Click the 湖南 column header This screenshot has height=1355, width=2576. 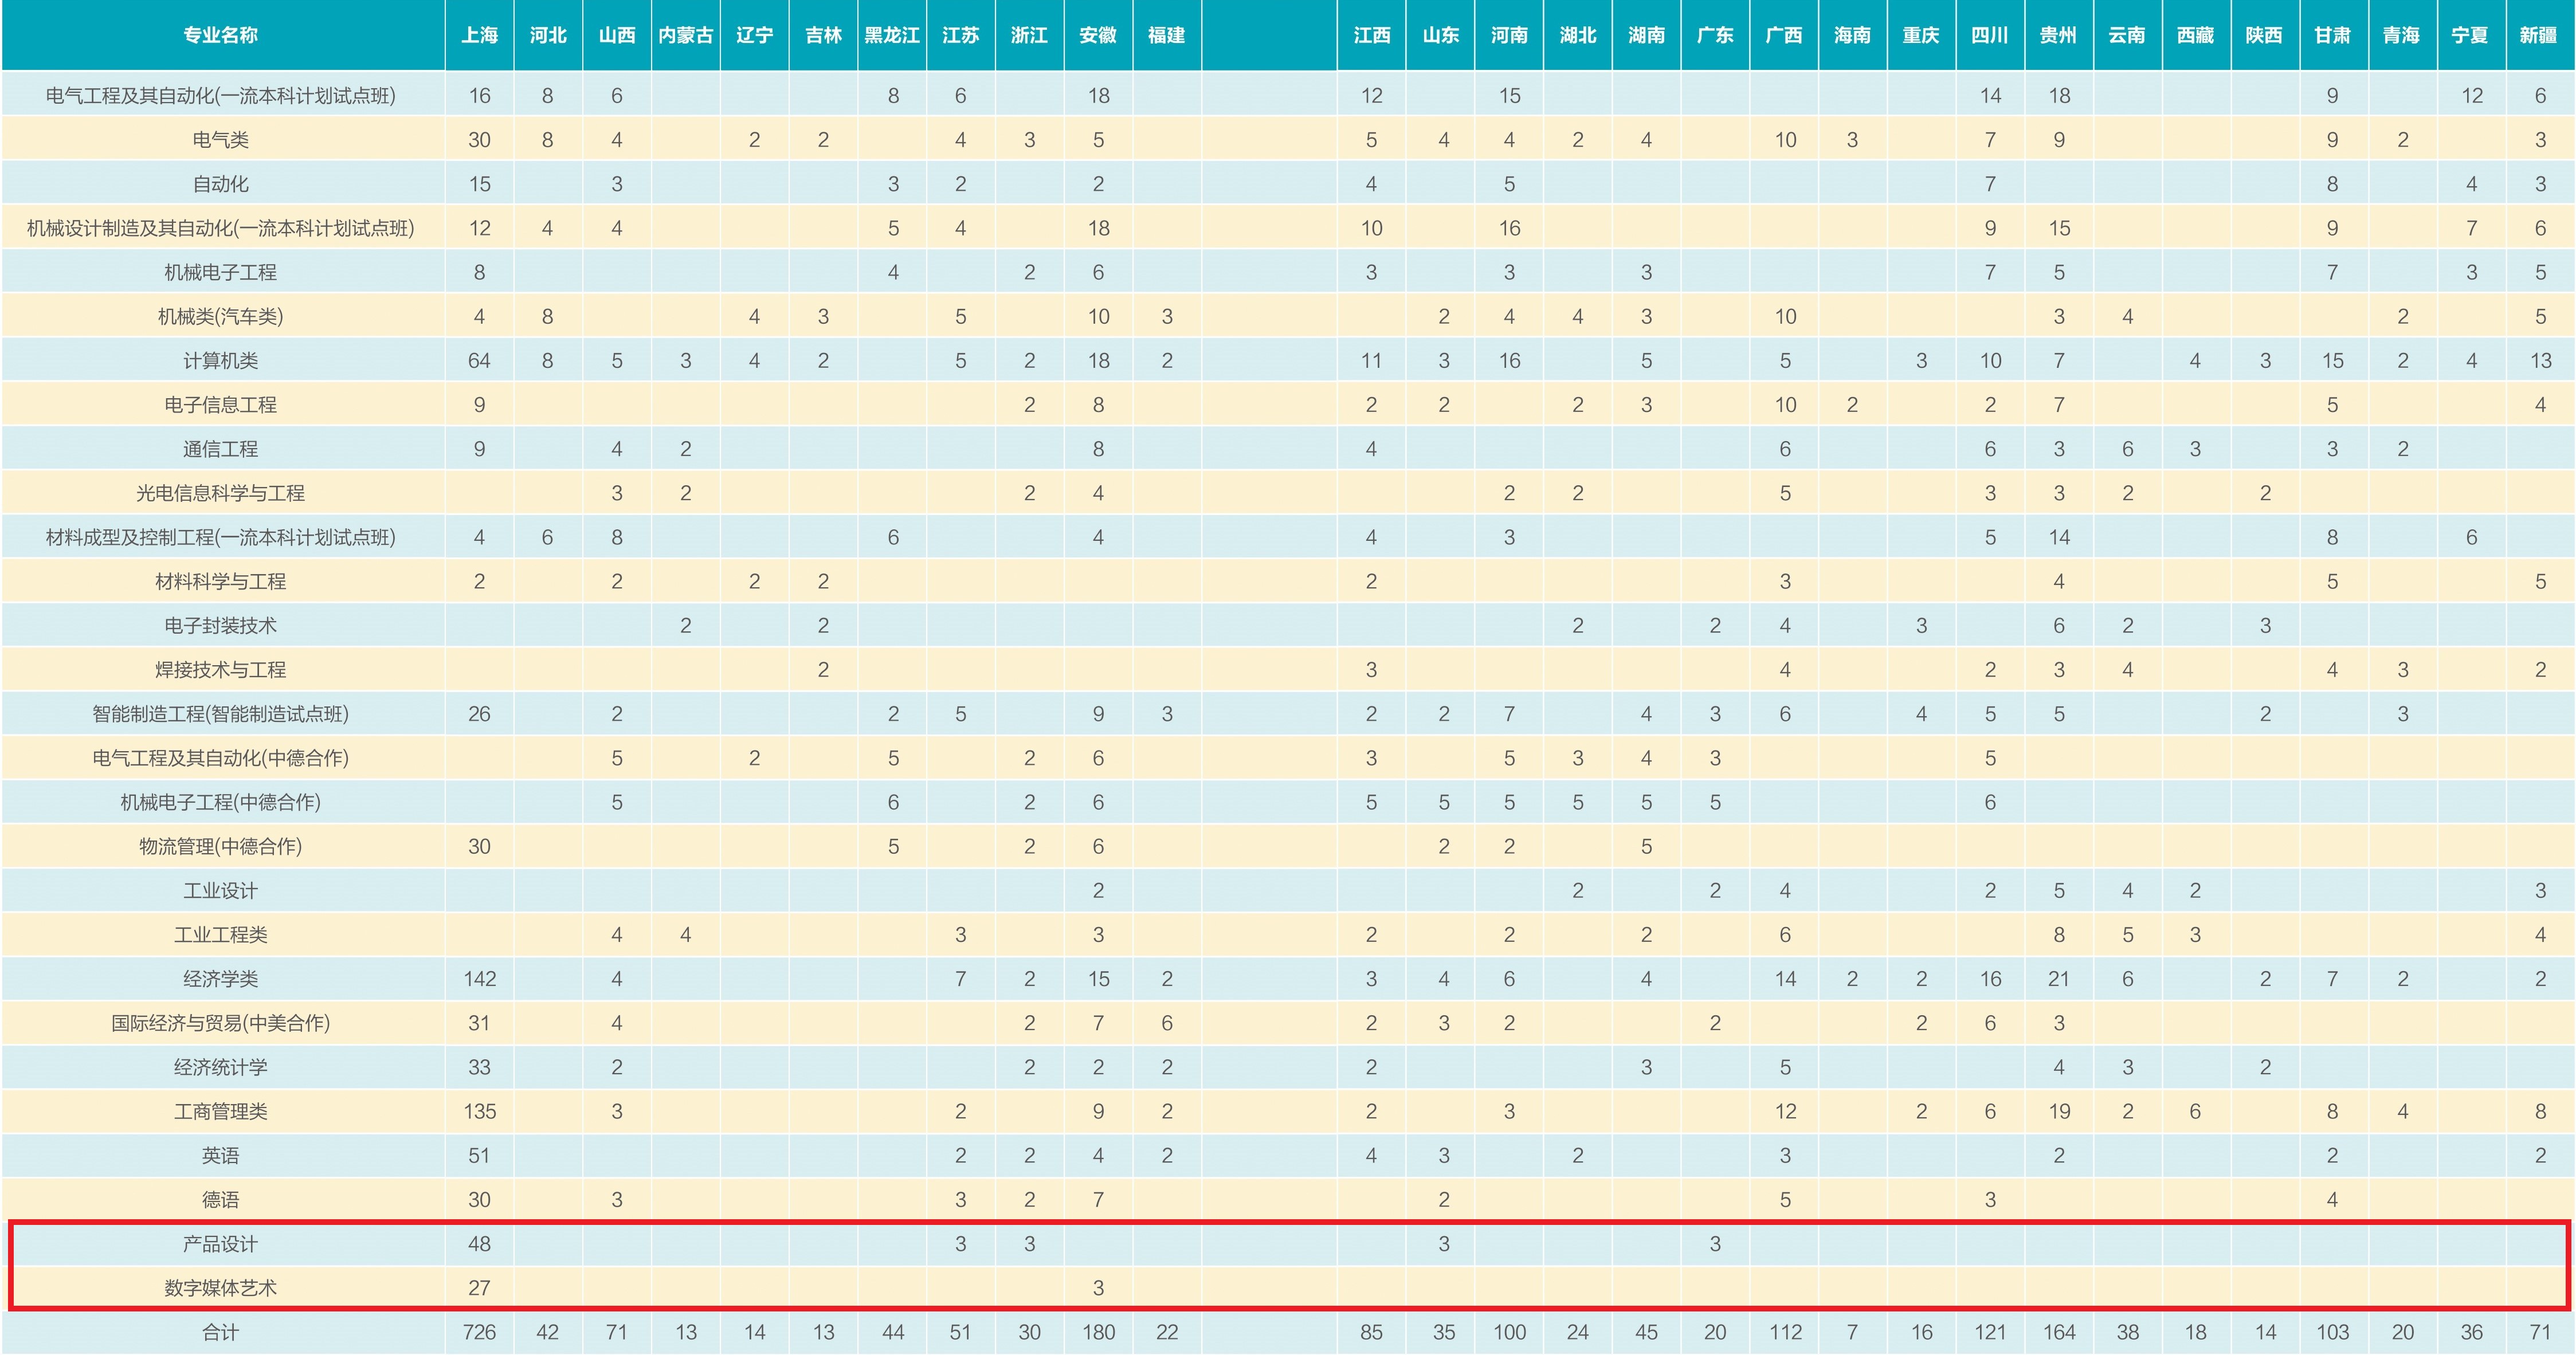pos(1647,35)
